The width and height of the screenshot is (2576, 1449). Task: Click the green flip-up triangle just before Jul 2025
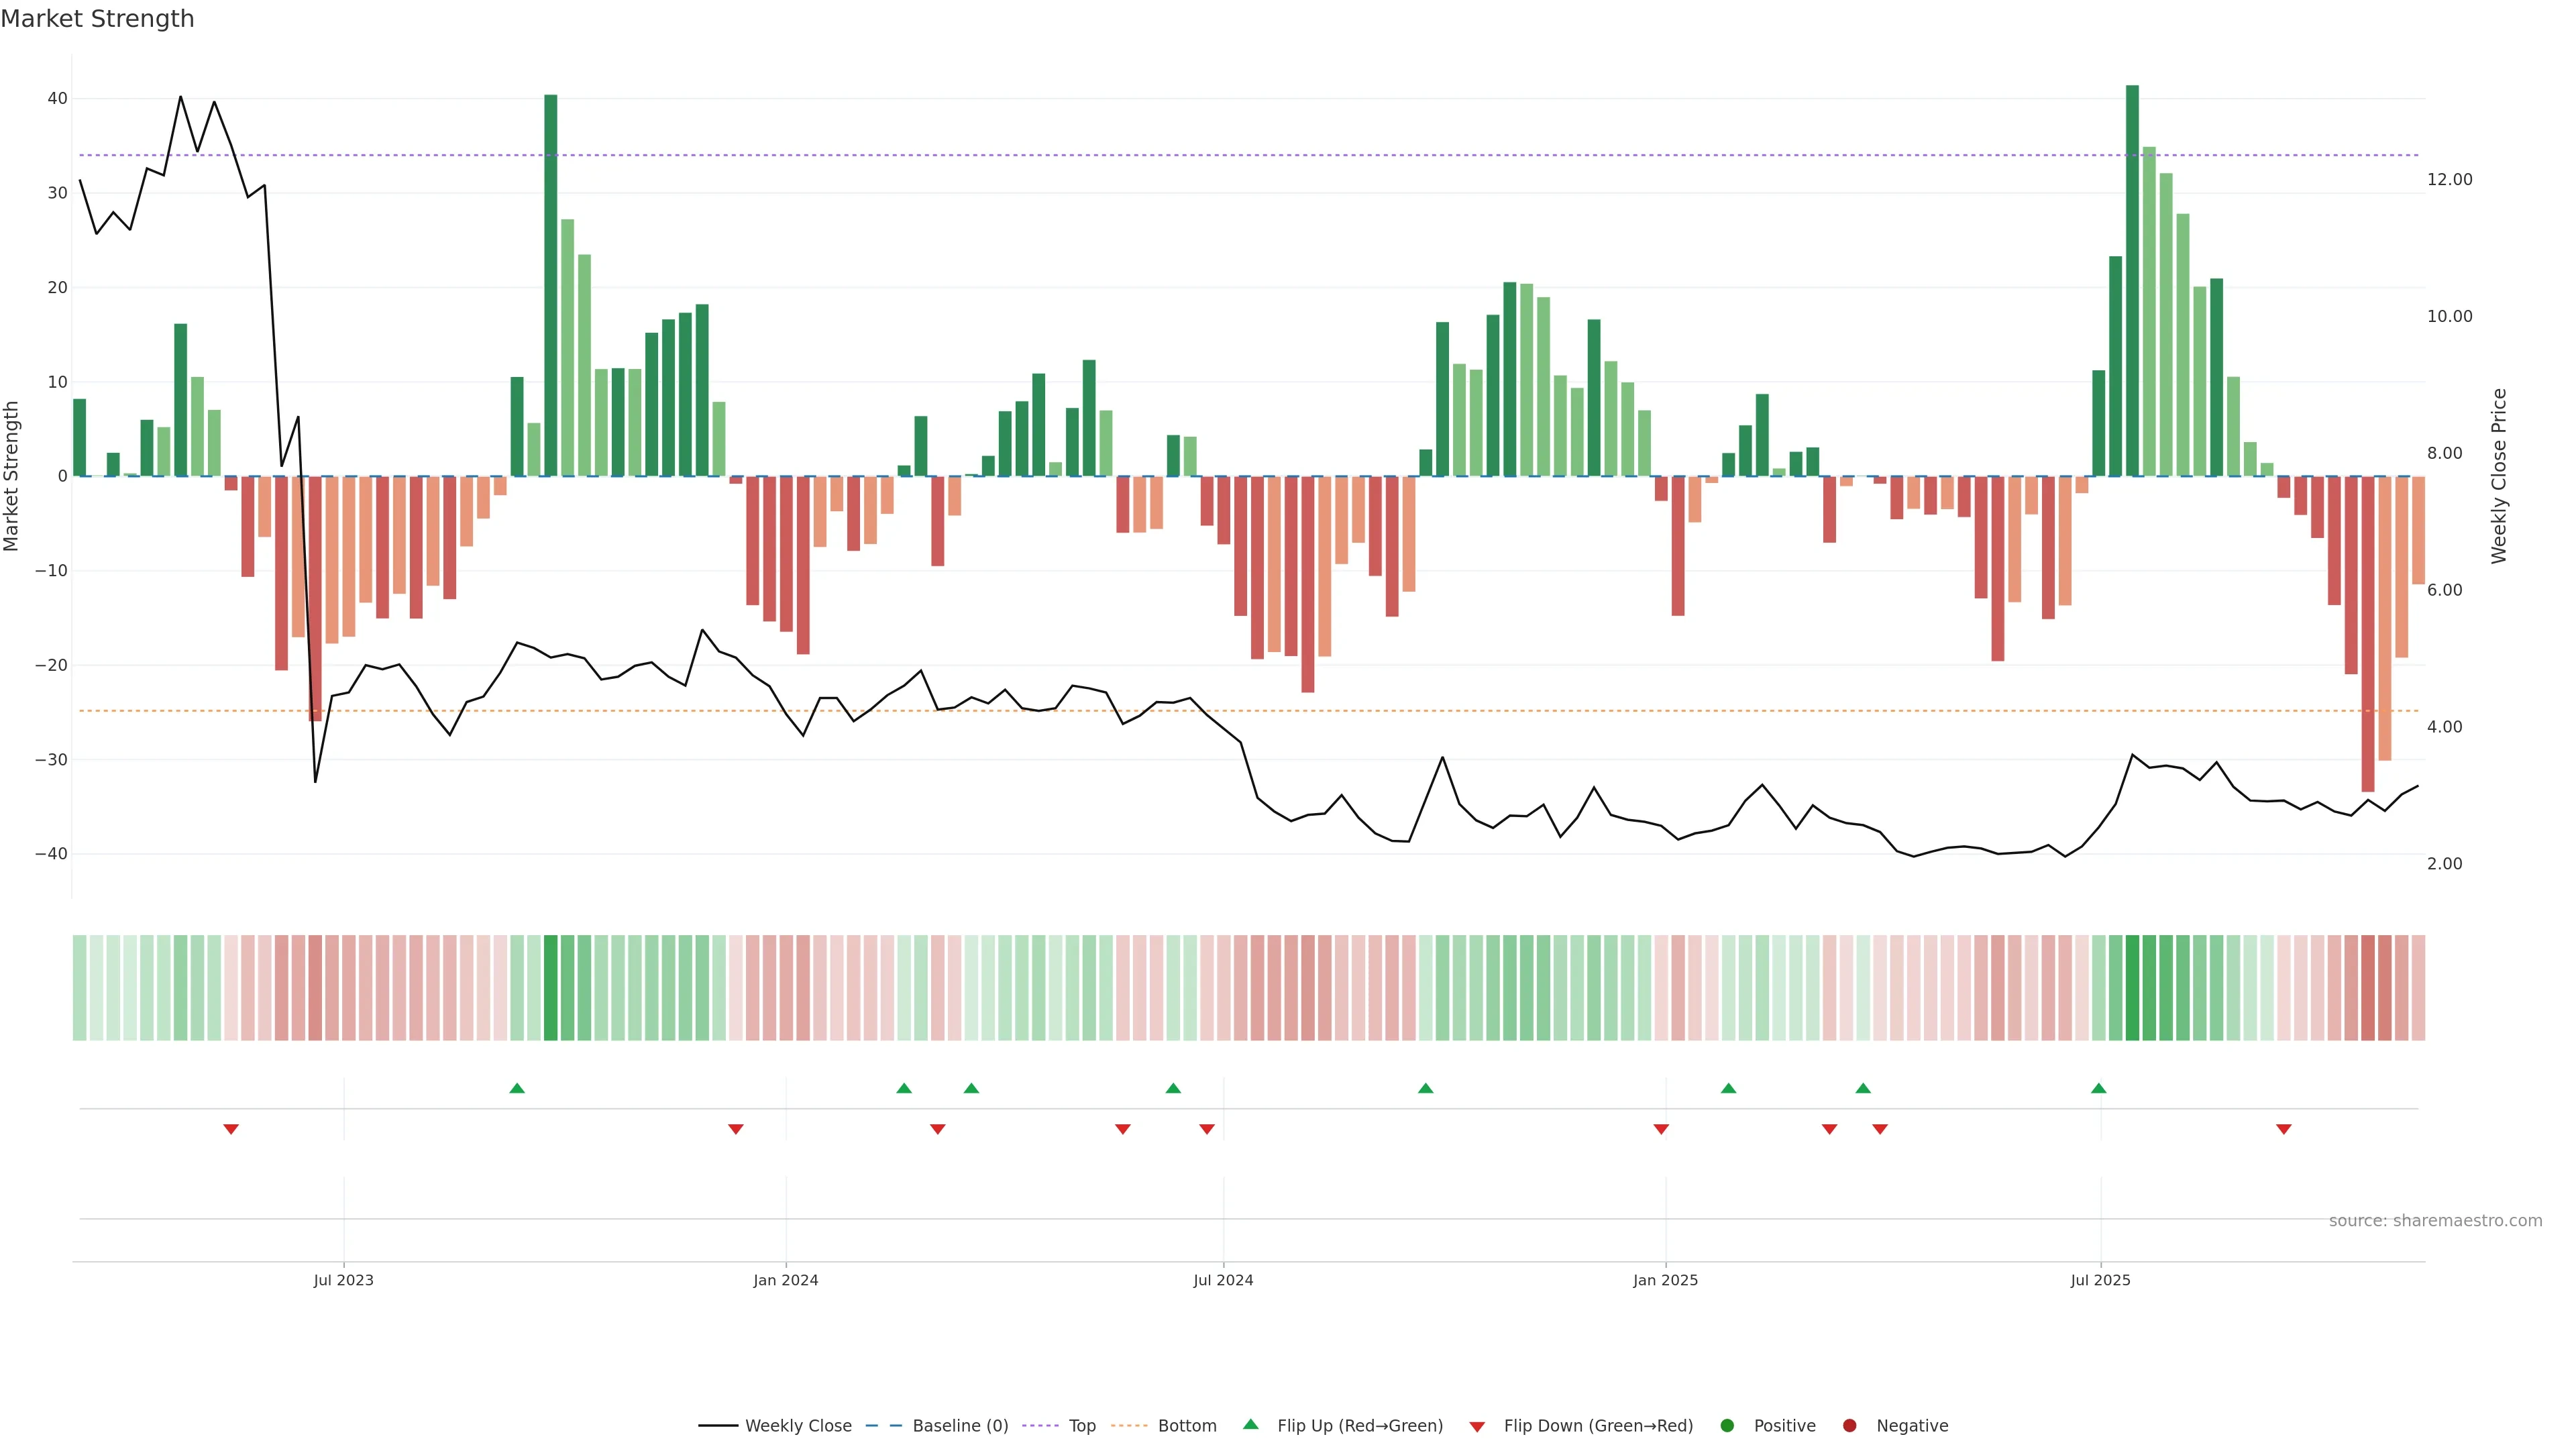[x=2098, y=1088]
